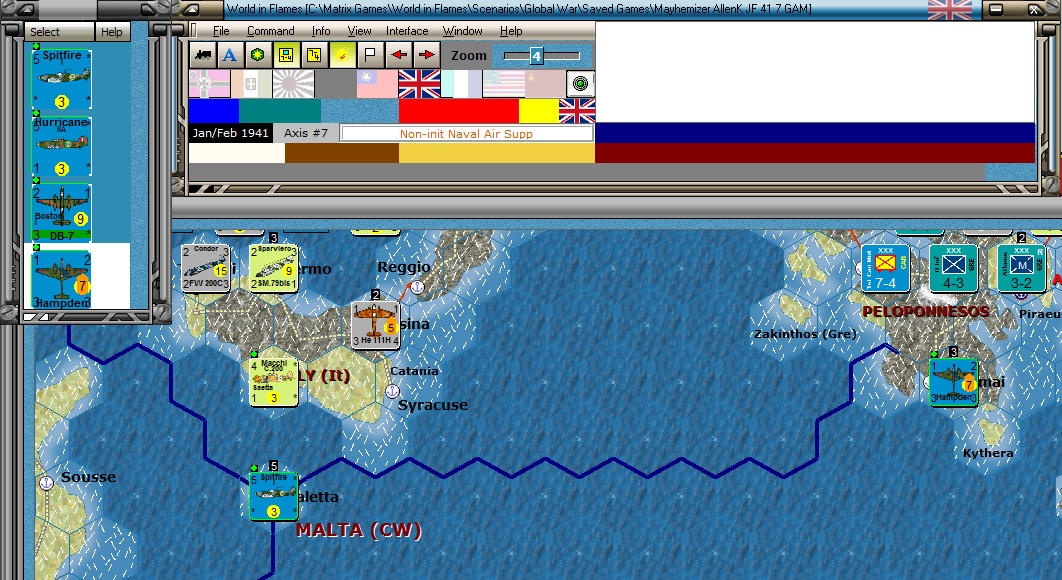Screen dimensions: 1062x580
Task: Click Catania city label
Action: (415, 371)
